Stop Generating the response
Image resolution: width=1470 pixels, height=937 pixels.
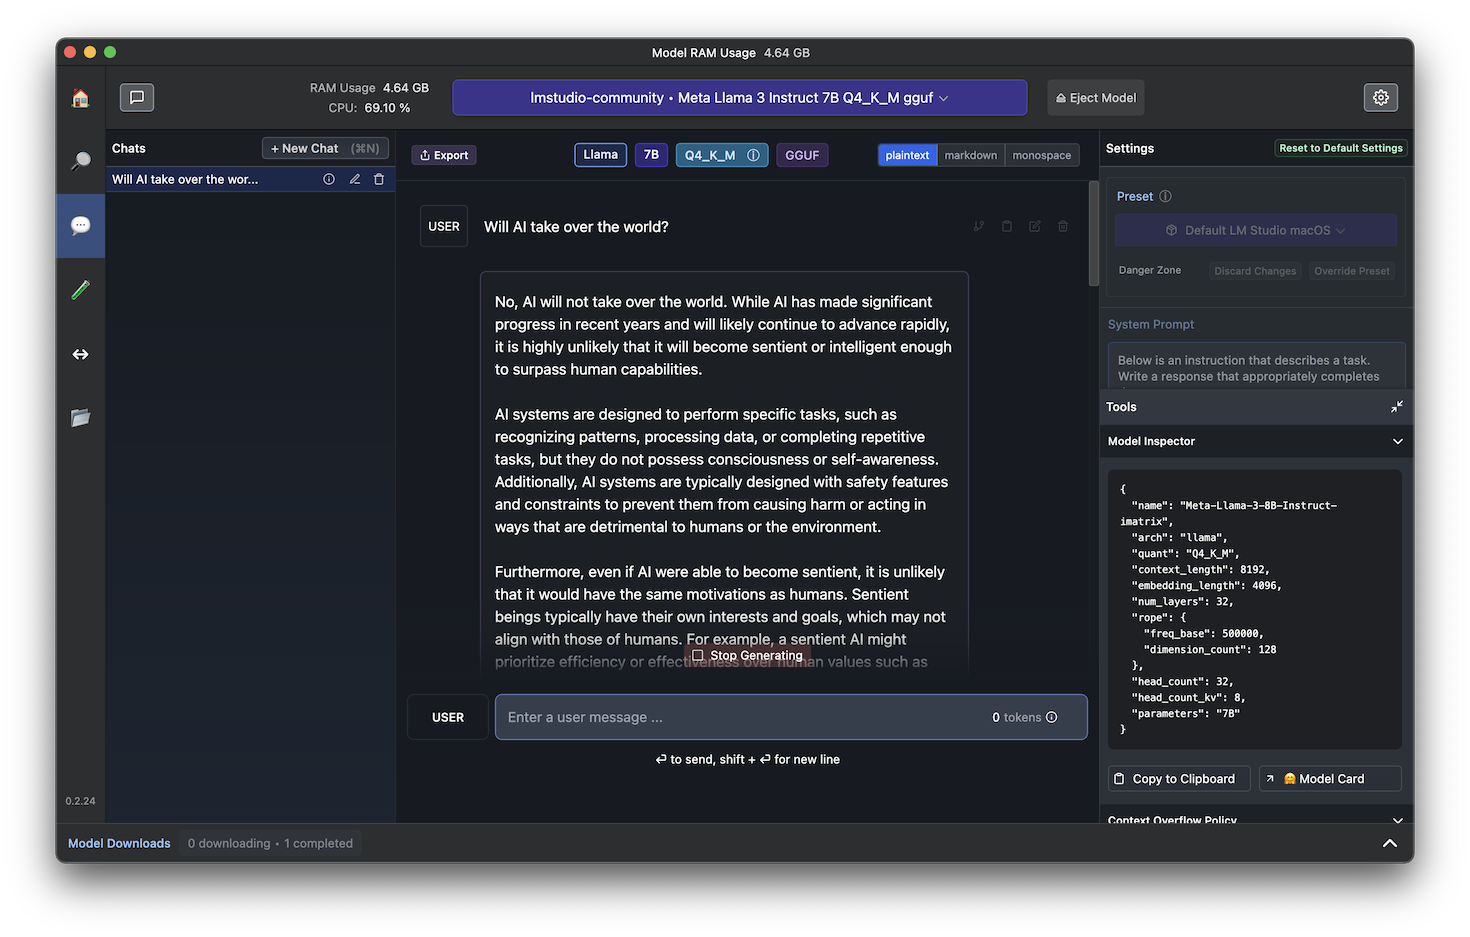747,656
